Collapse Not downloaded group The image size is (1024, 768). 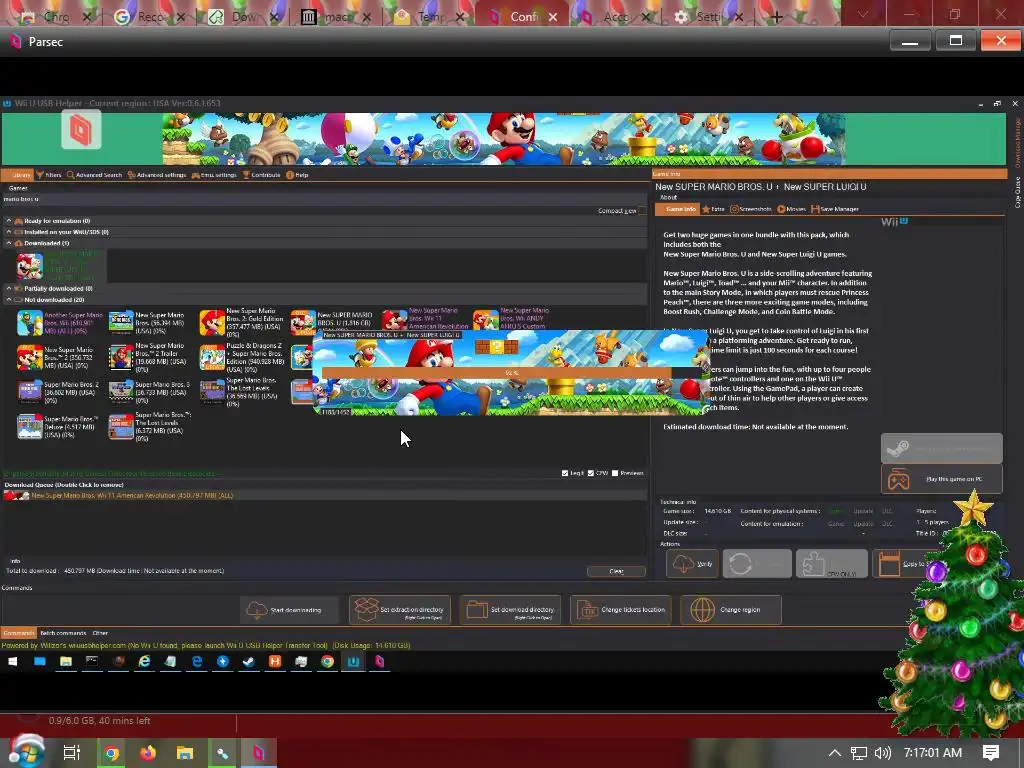tap(9, 300)
